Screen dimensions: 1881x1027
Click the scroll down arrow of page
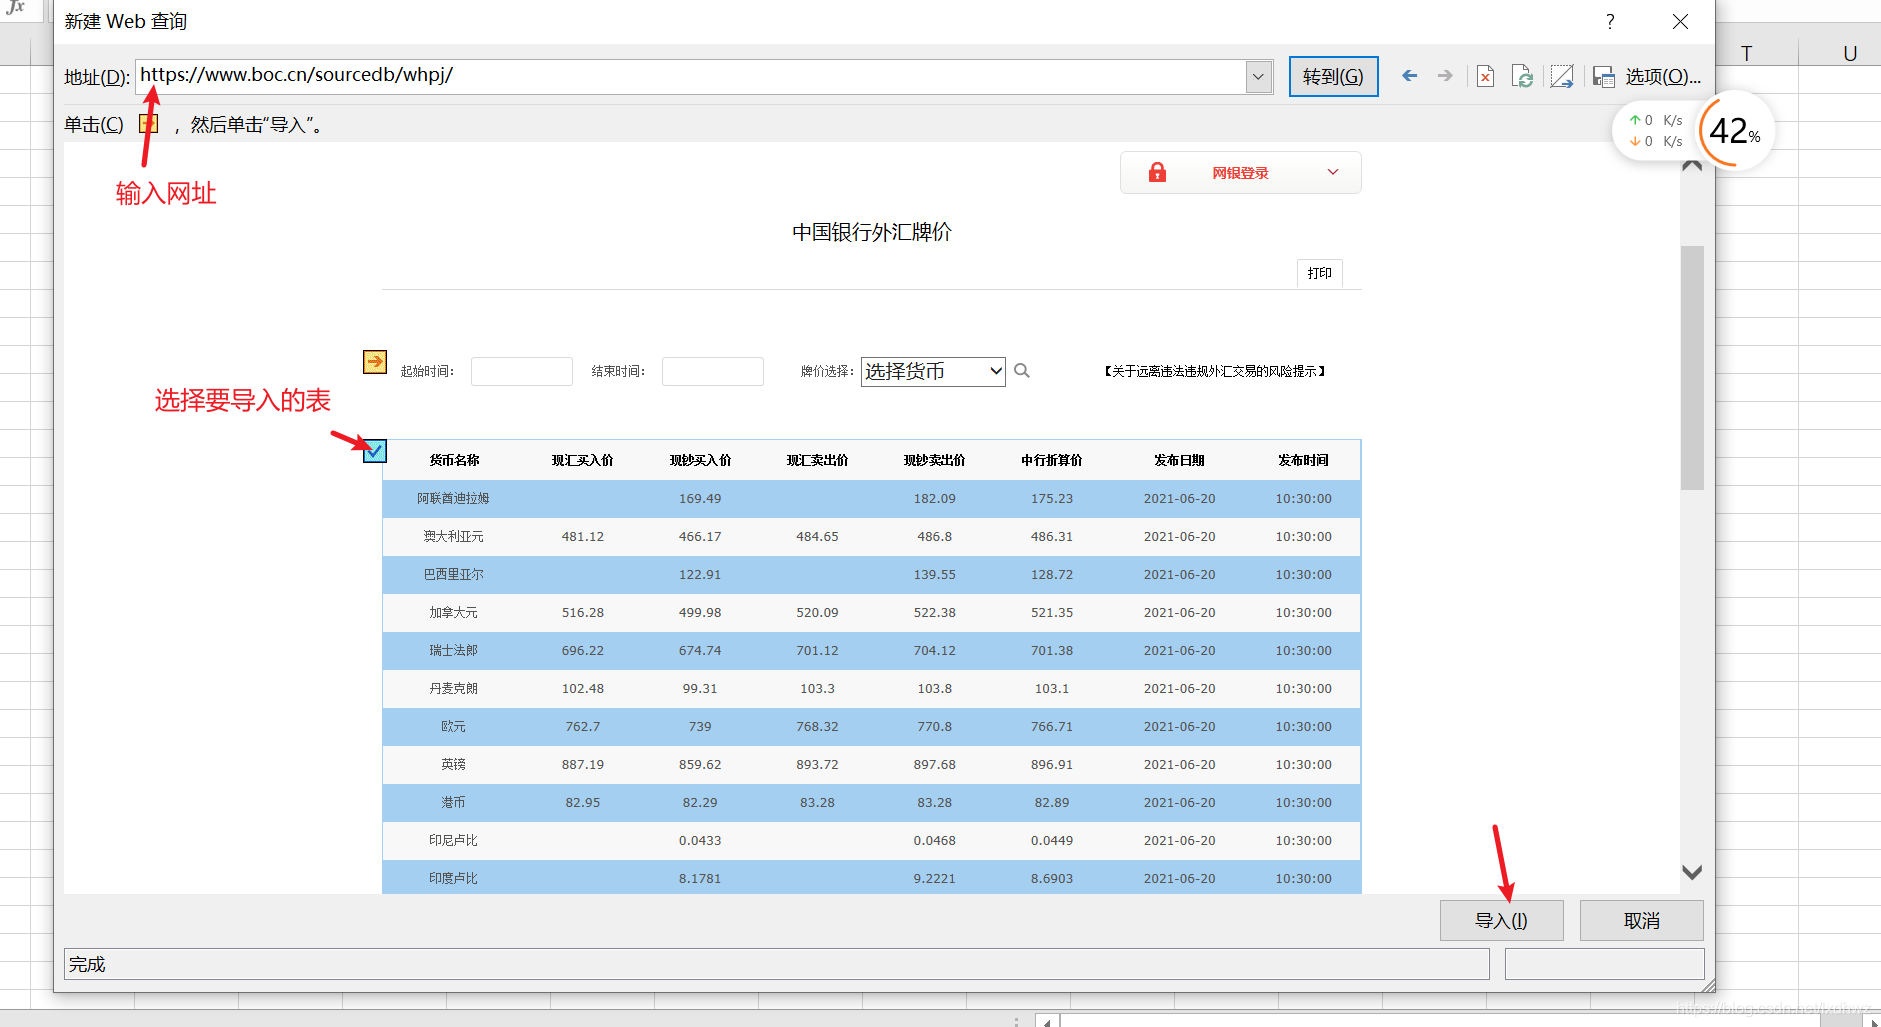point(1692,872)
